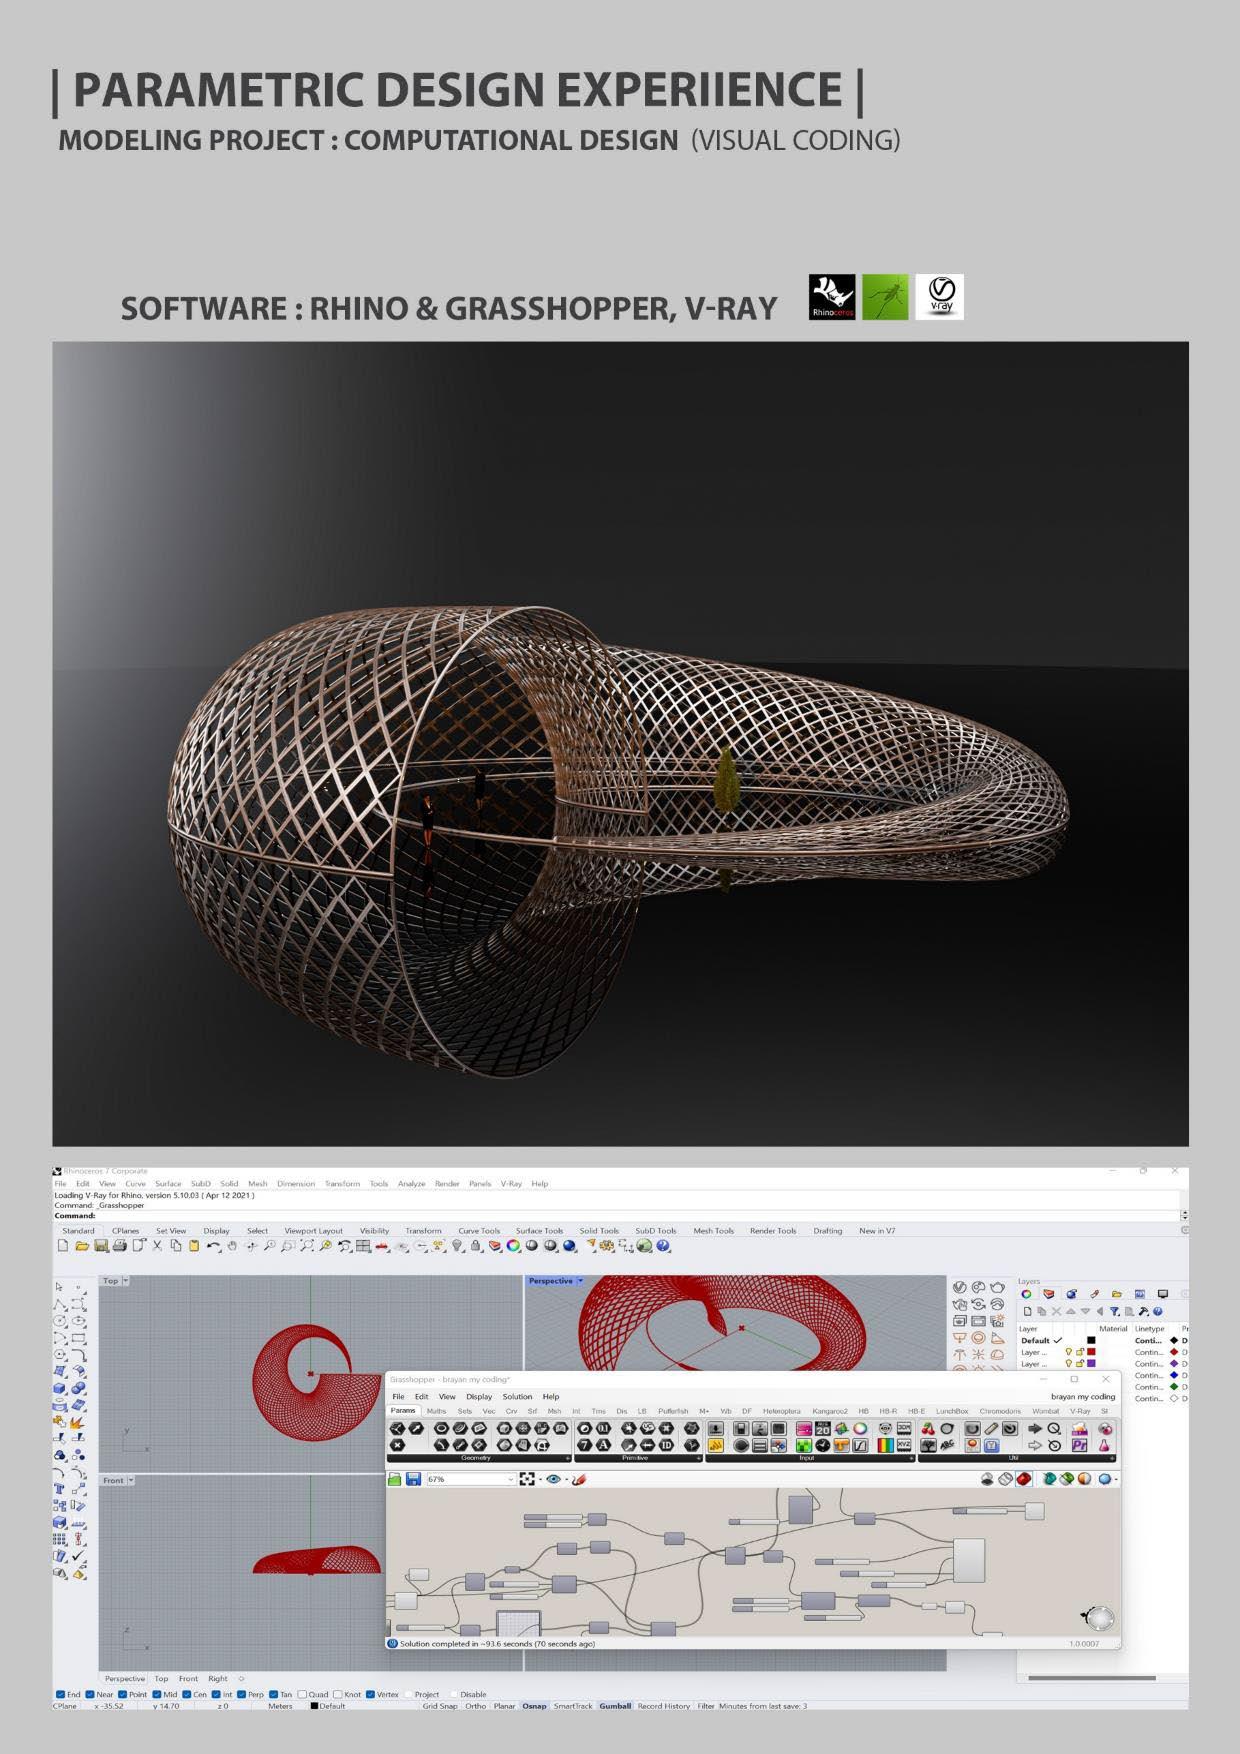The width and height of the screenshot is (1240, 1754).
Task: Switch to the Curve Tools toolbar tab
Action: [479, 1231]
